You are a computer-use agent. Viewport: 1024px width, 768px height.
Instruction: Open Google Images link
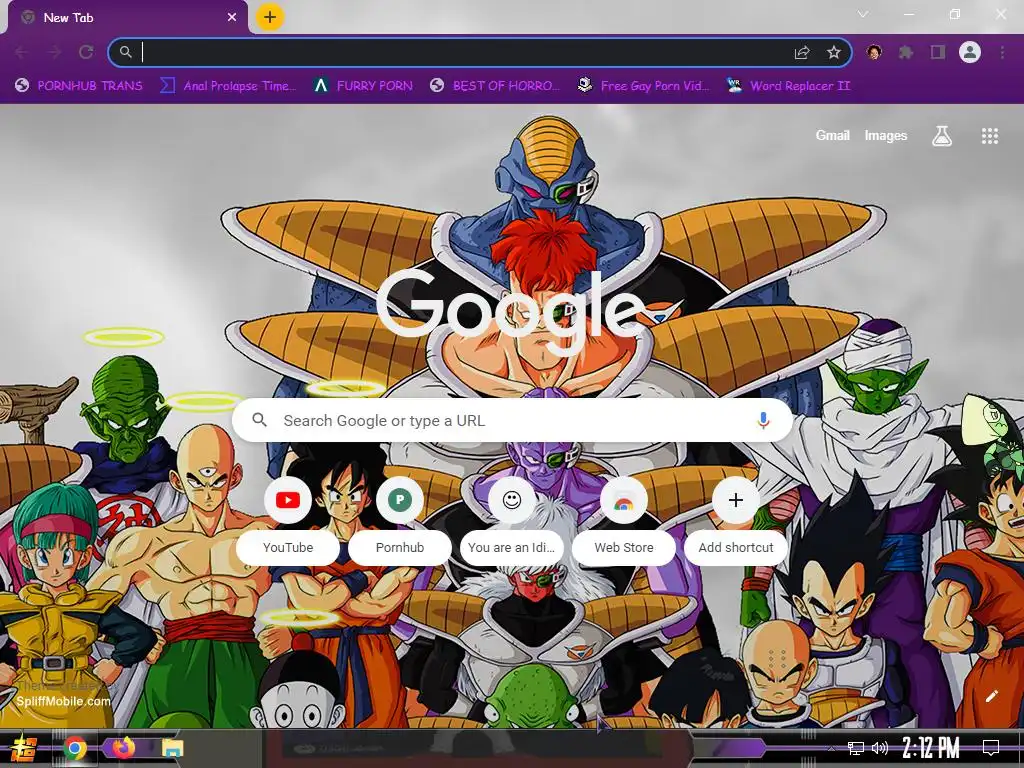click(886, 135)
